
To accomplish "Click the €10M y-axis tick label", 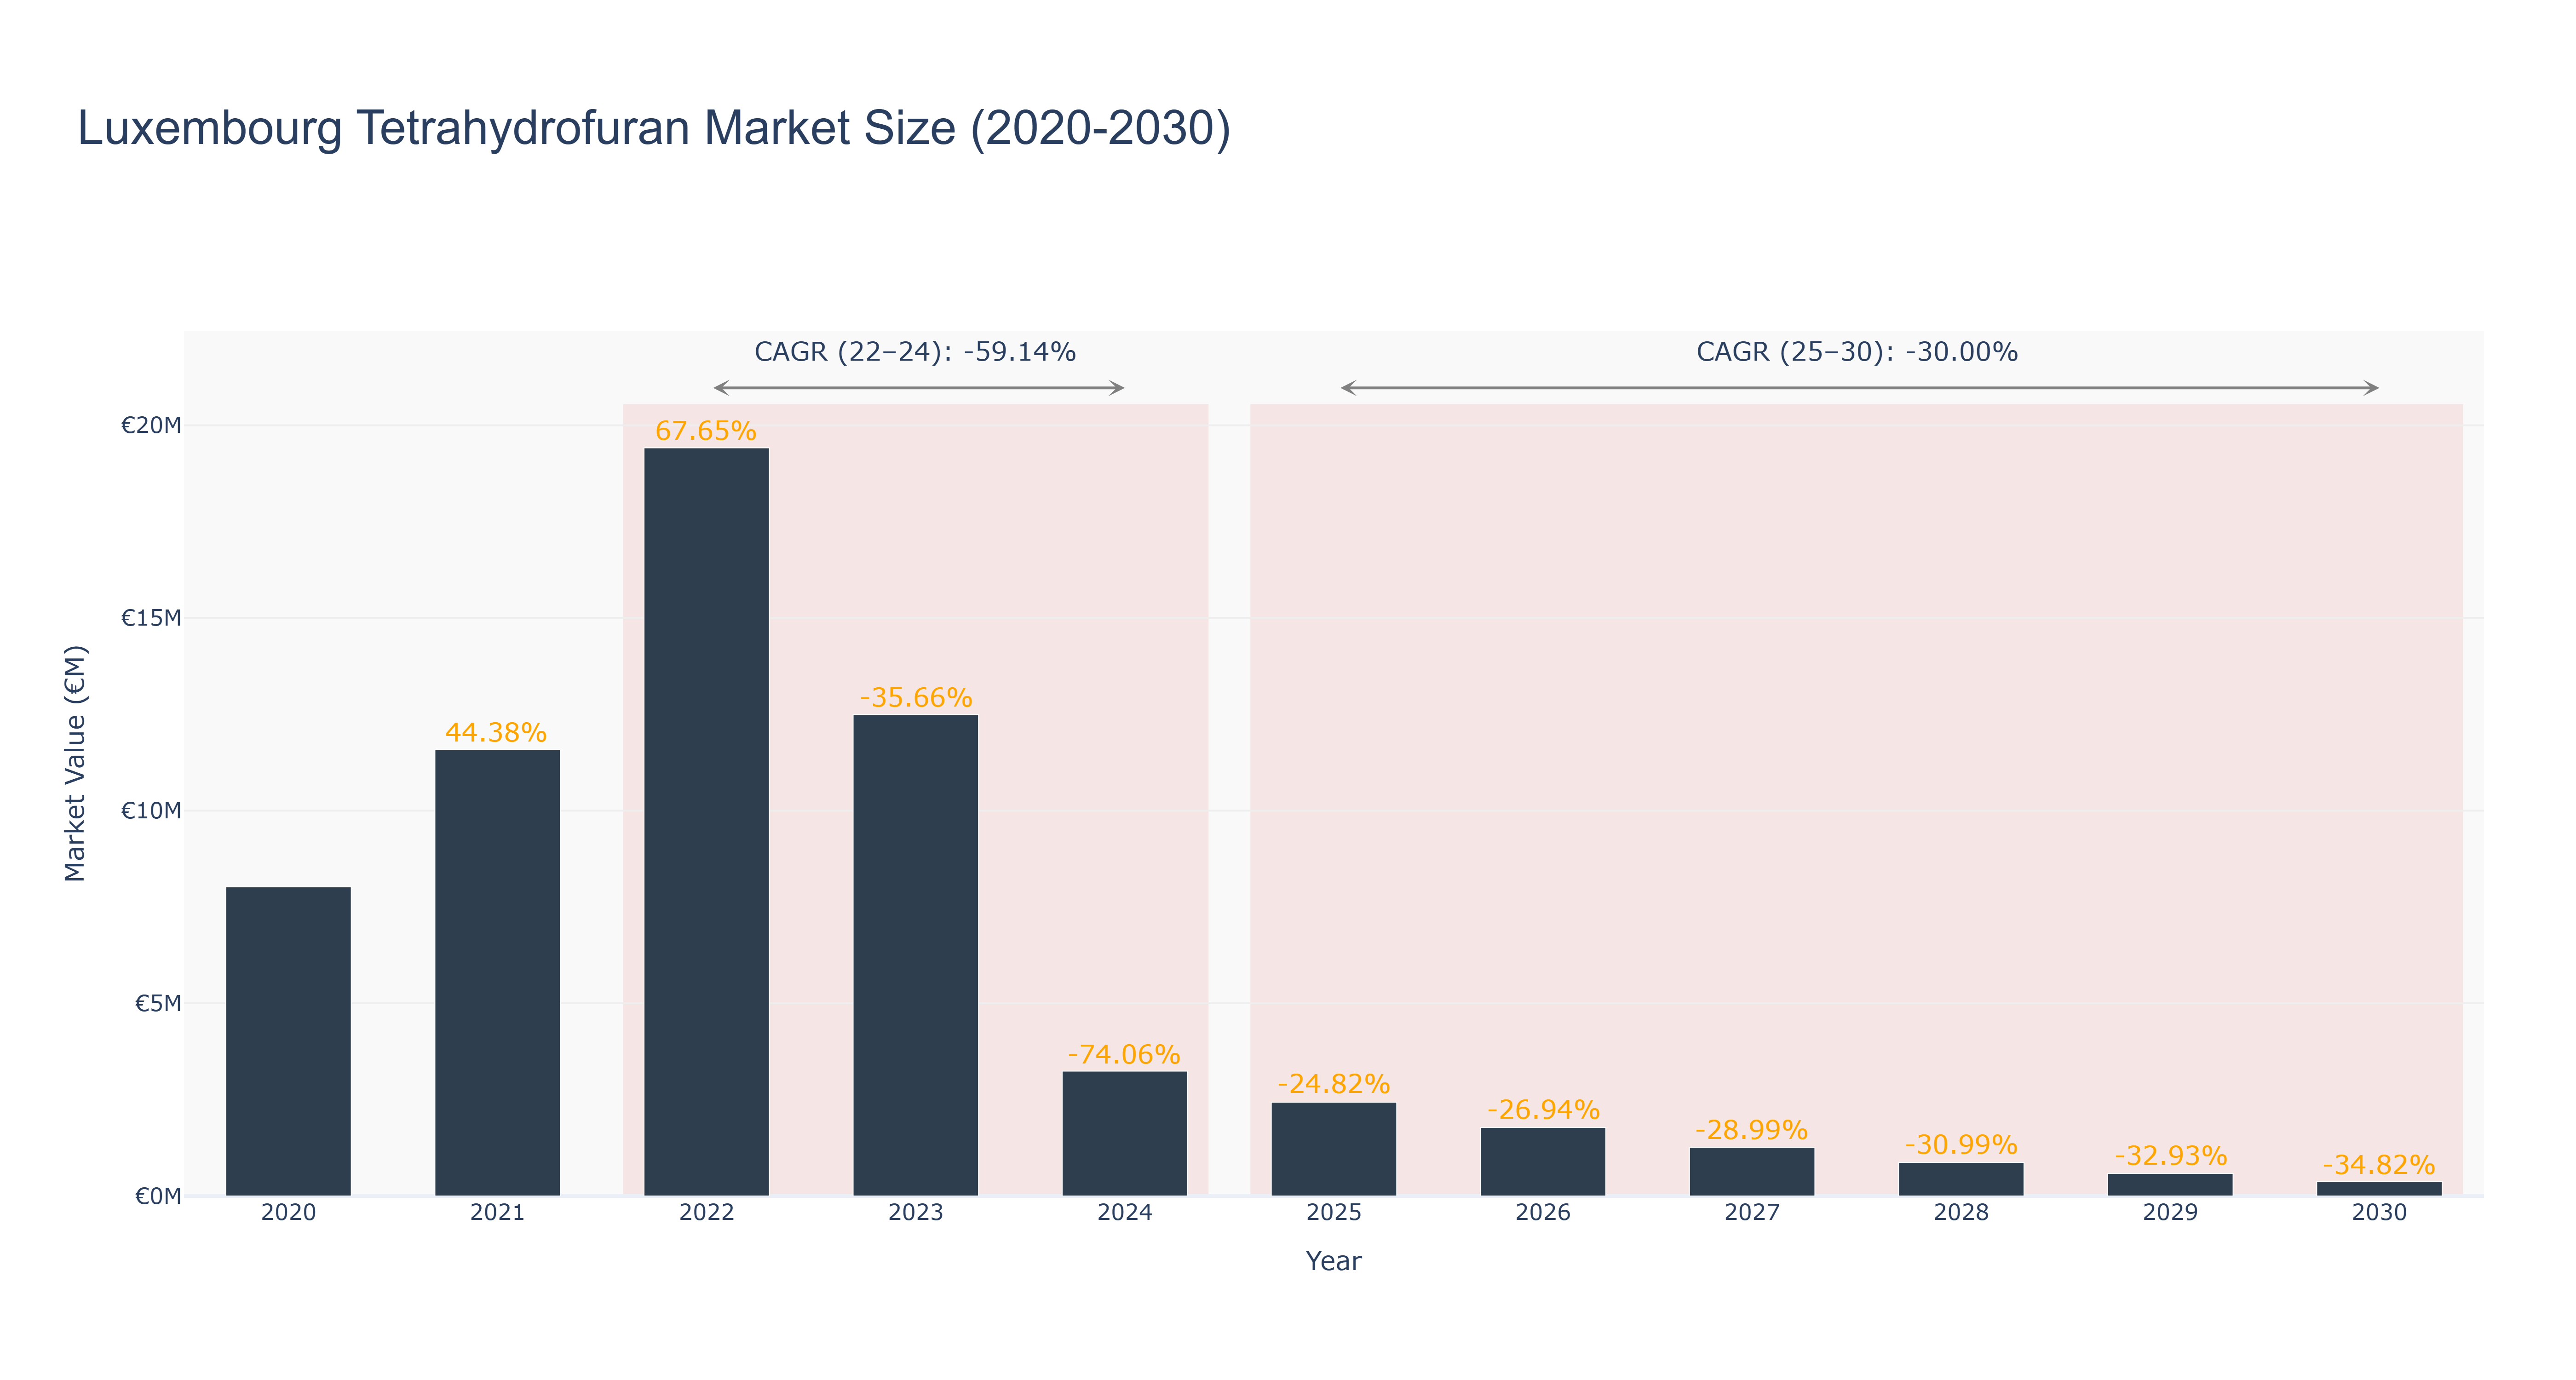I will 151,810.
